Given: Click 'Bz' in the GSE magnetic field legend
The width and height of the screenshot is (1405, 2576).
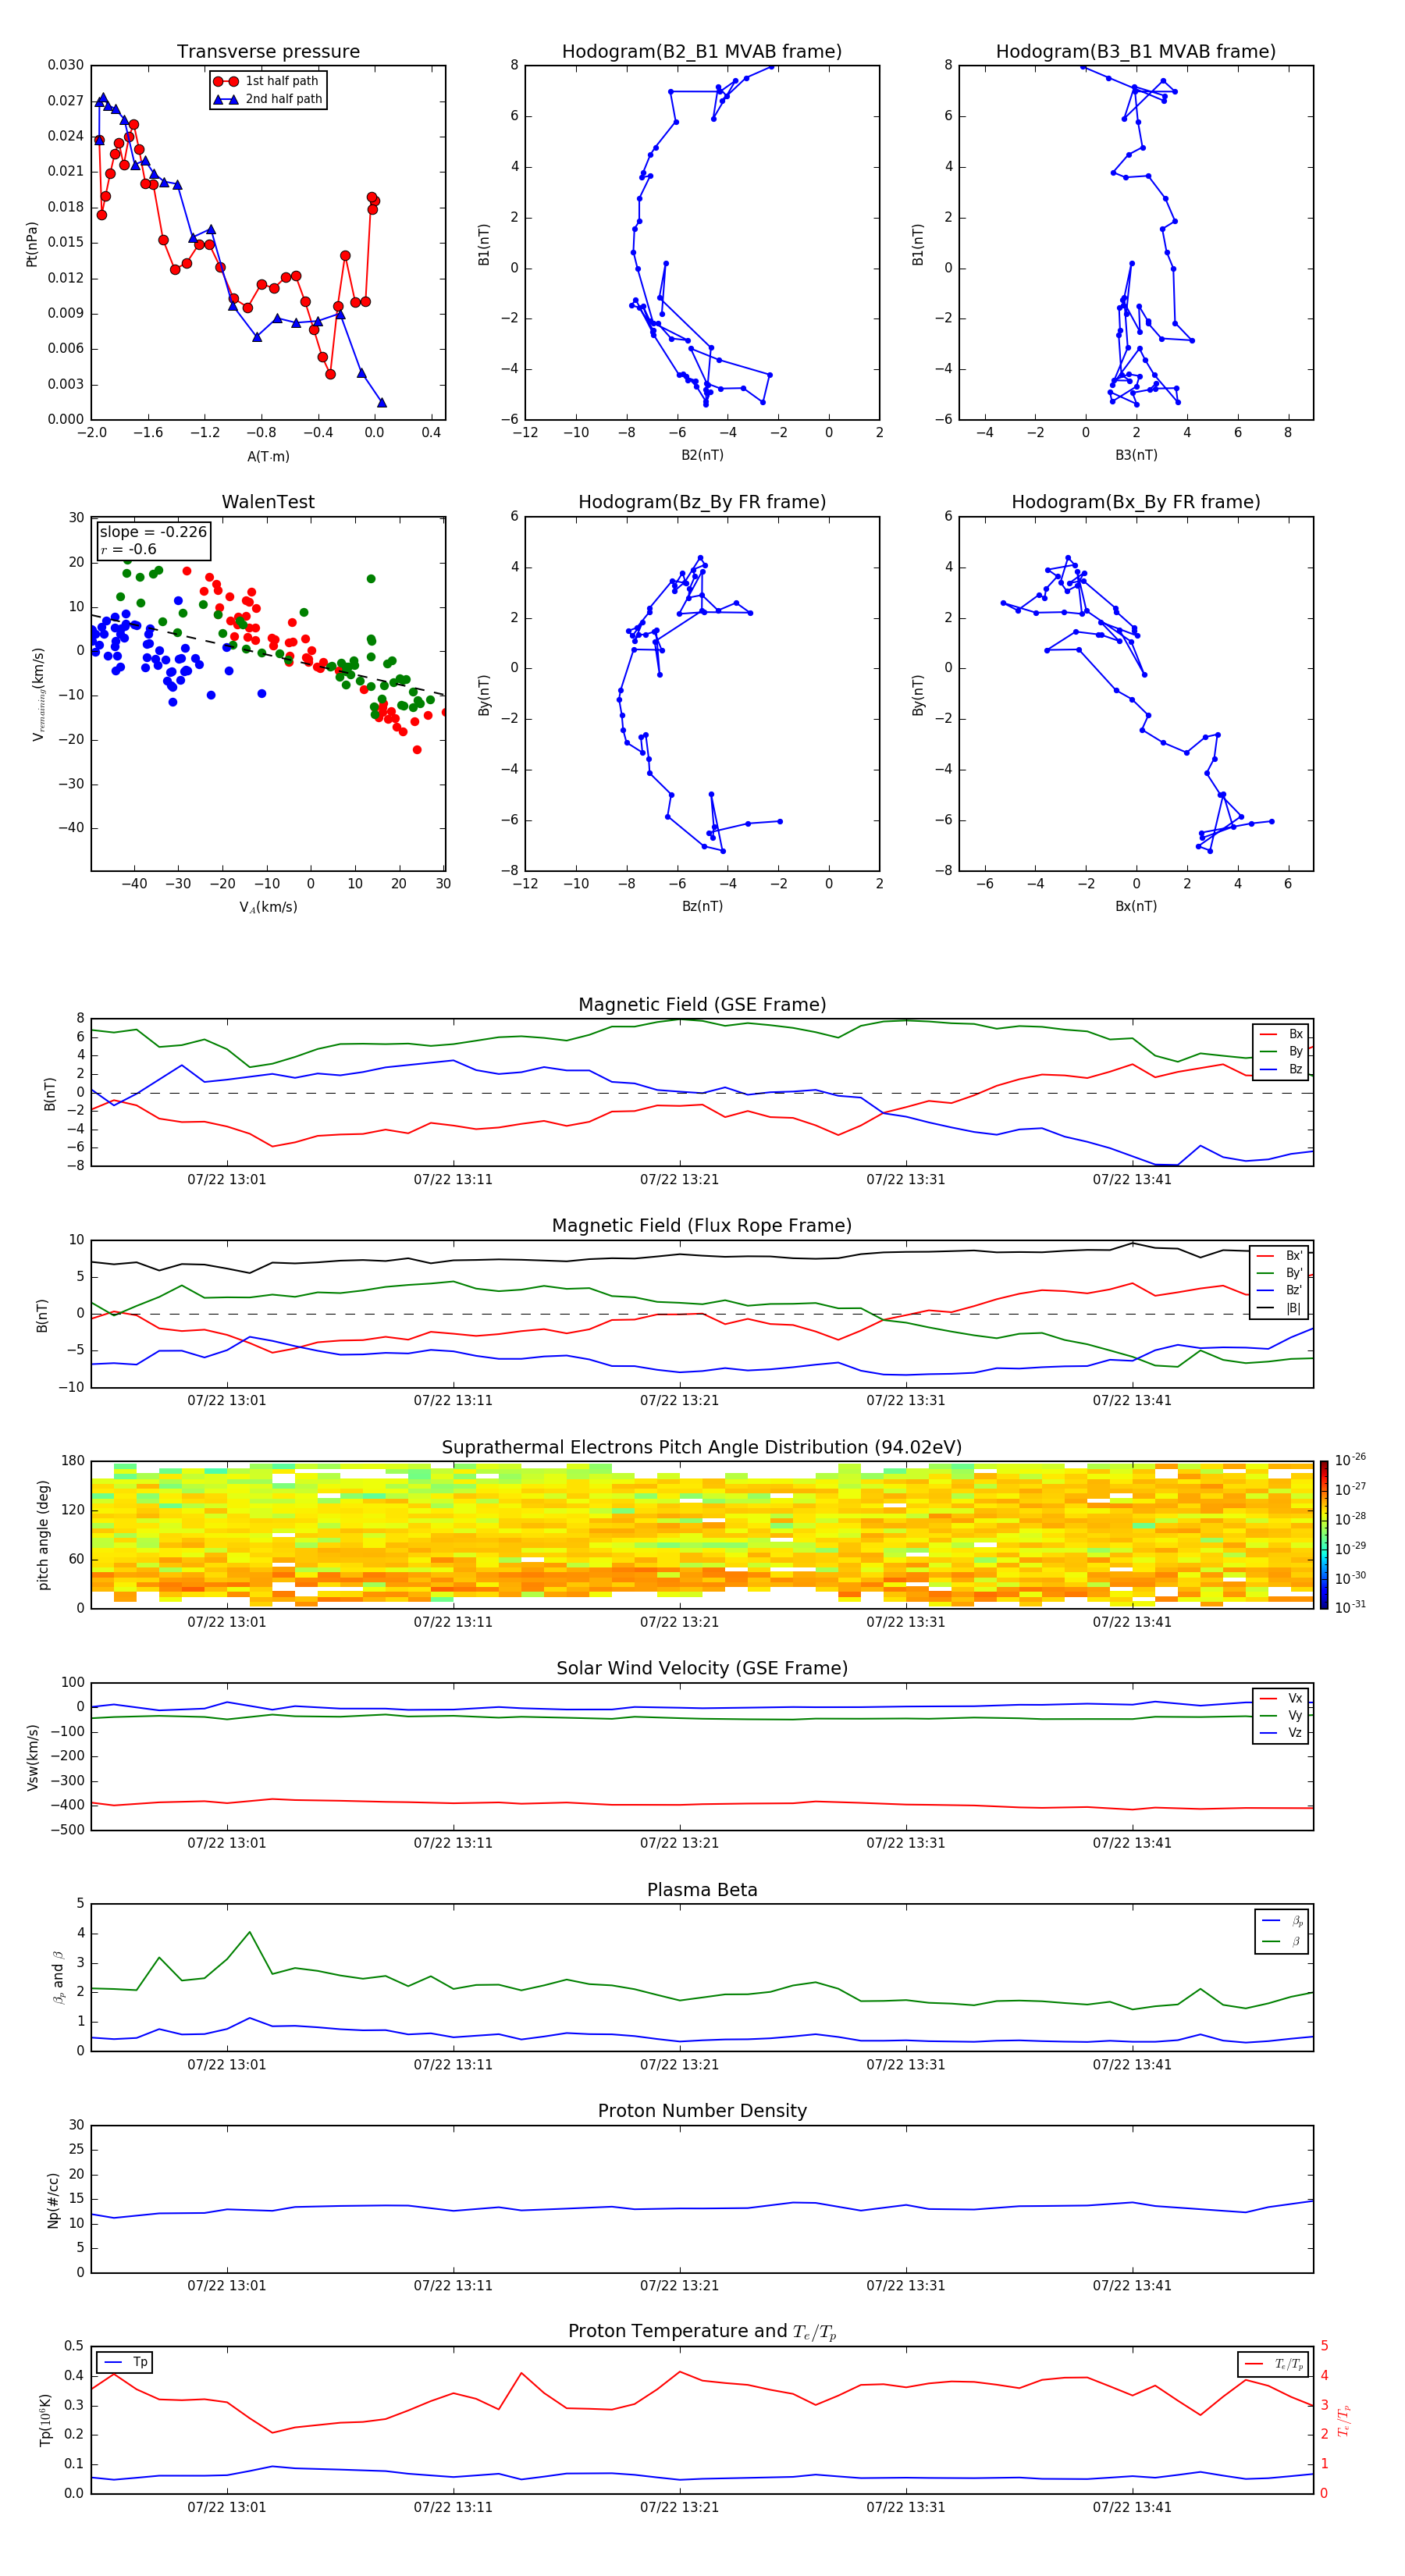Looking at the screenshot, I should (1295, 1069).
